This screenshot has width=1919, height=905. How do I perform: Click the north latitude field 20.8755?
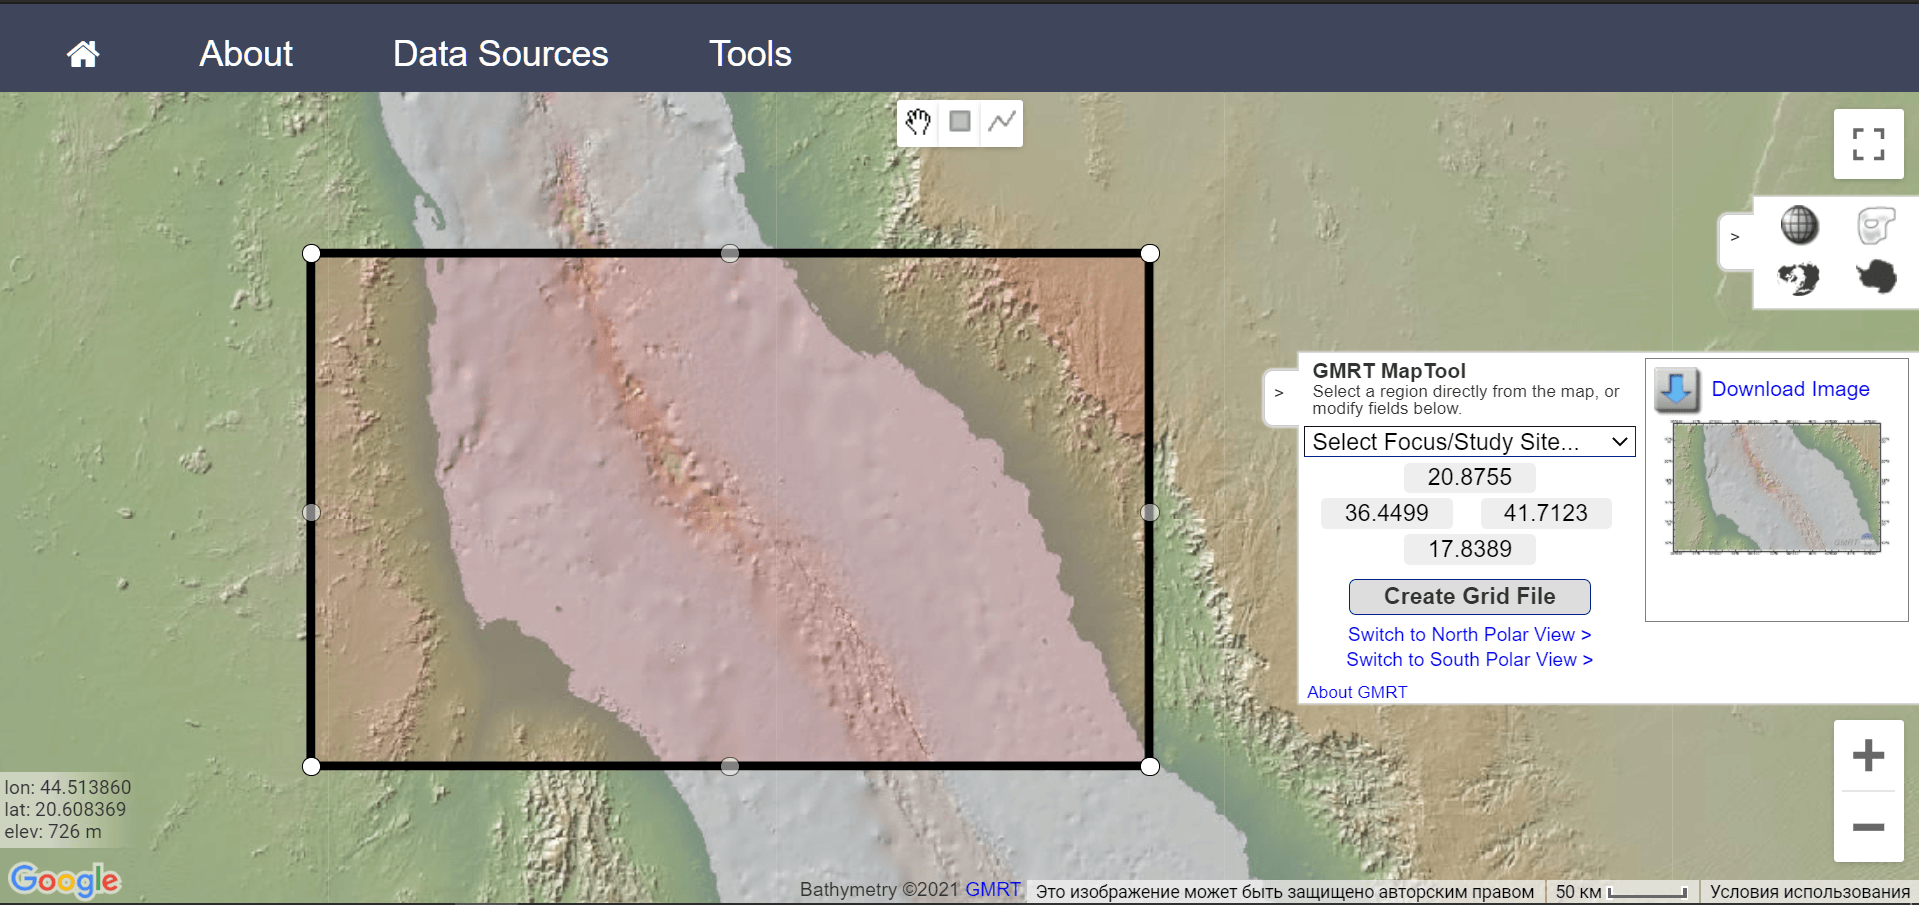pos(1469,477)
